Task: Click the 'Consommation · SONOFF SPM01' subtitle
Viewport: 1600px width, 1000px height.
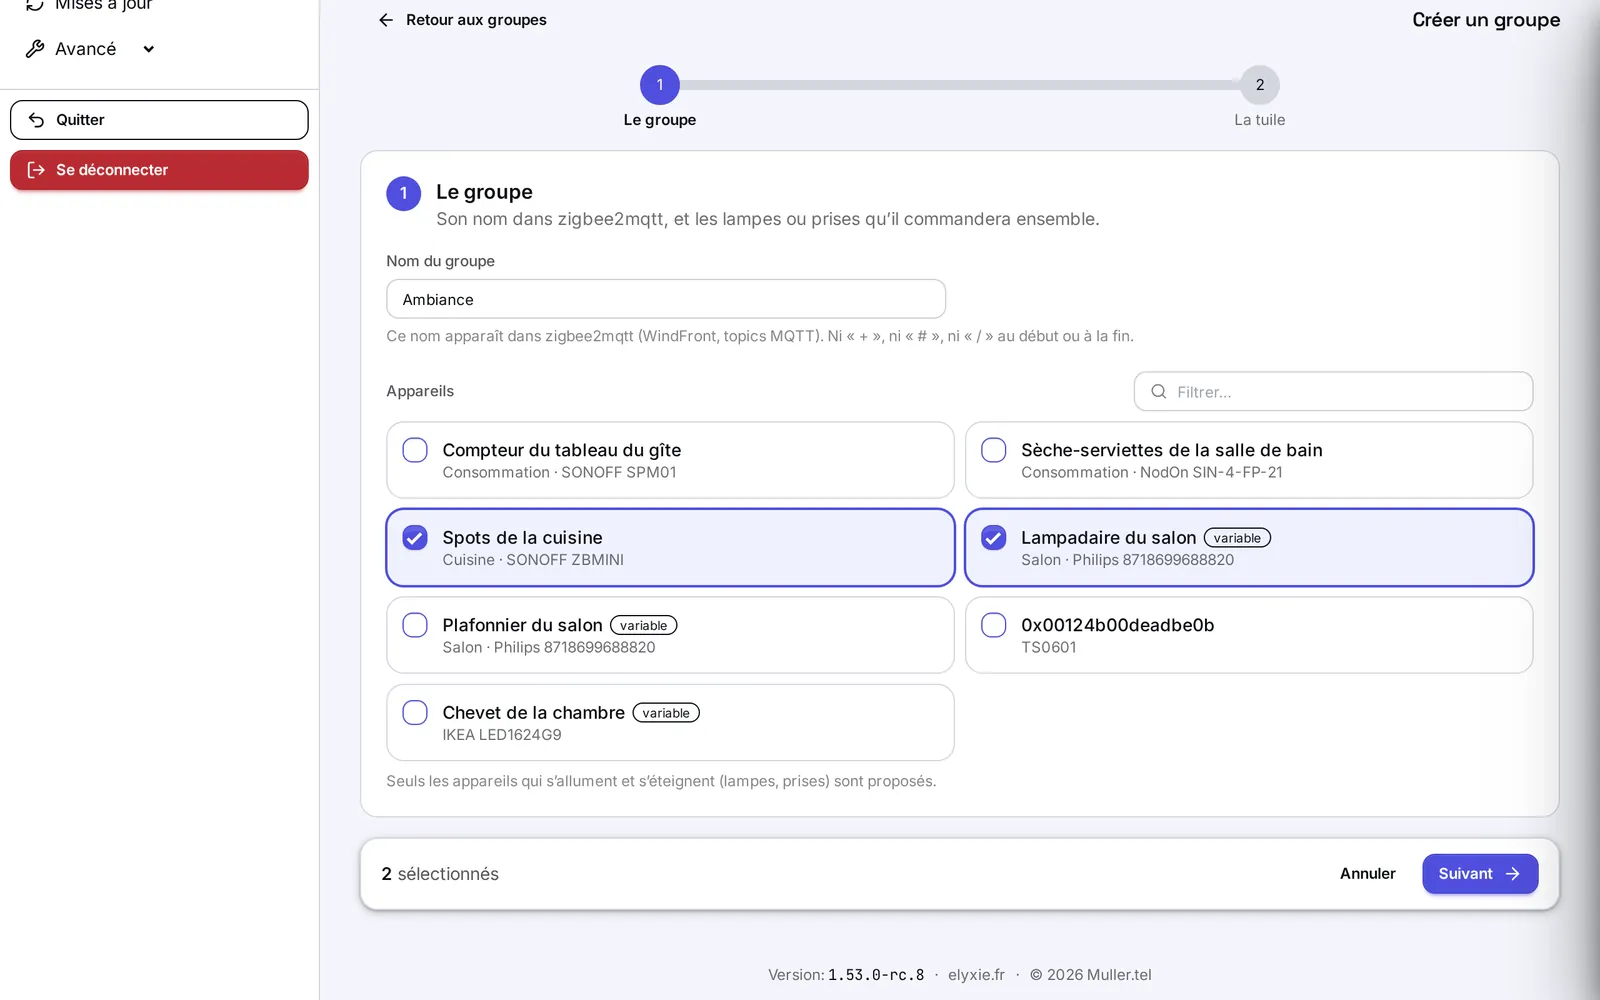Action: (x=559, y=472)
